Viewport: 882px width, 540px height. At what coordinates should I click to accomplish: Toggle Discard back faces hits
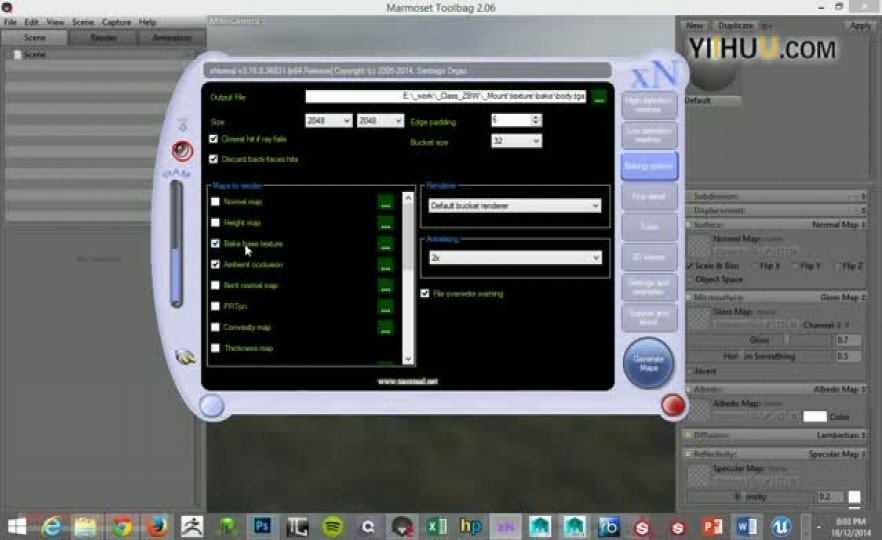point(213,159)
